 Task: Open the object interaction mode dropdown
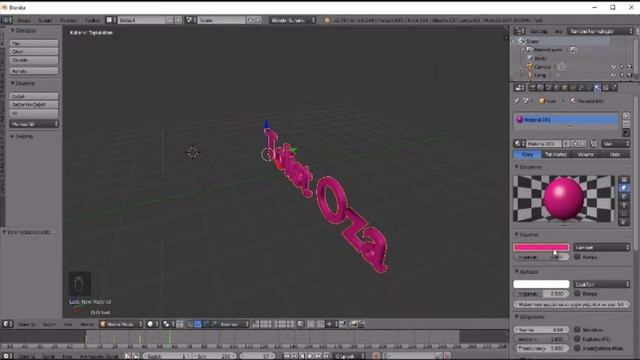click(121, 324)
